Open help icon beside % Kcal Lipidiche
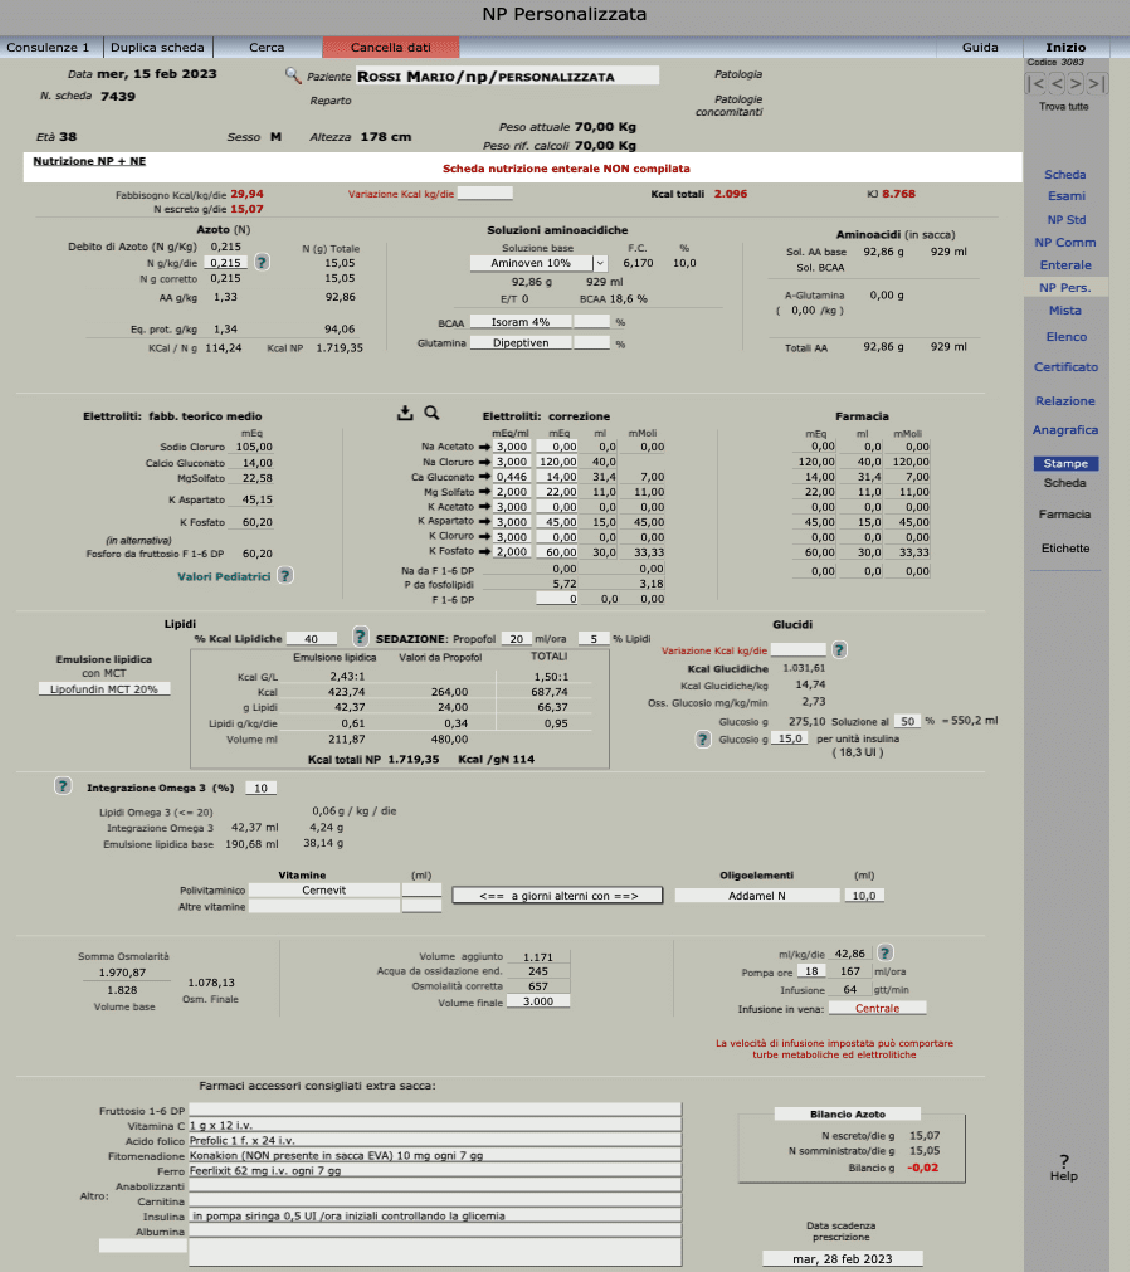Viewport: 1130px width, 1272px height. pos(360,637)
